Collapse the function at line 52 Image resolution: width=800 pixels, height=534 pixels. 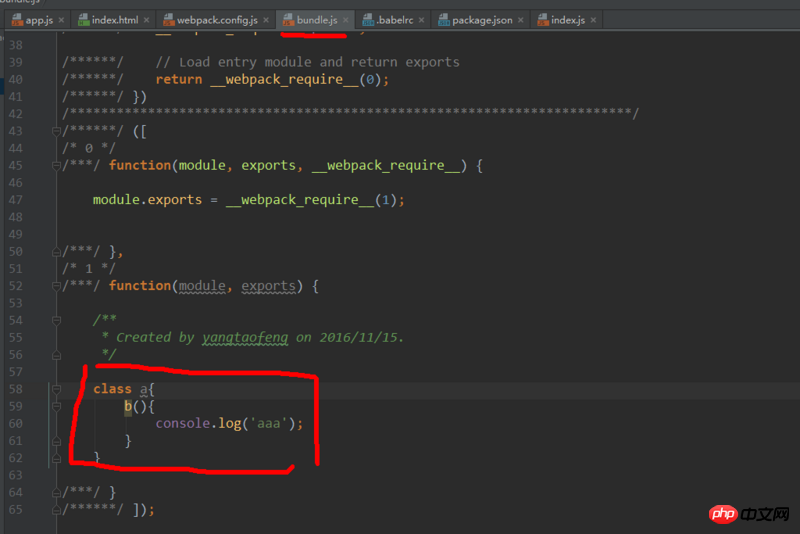[56, 286]
